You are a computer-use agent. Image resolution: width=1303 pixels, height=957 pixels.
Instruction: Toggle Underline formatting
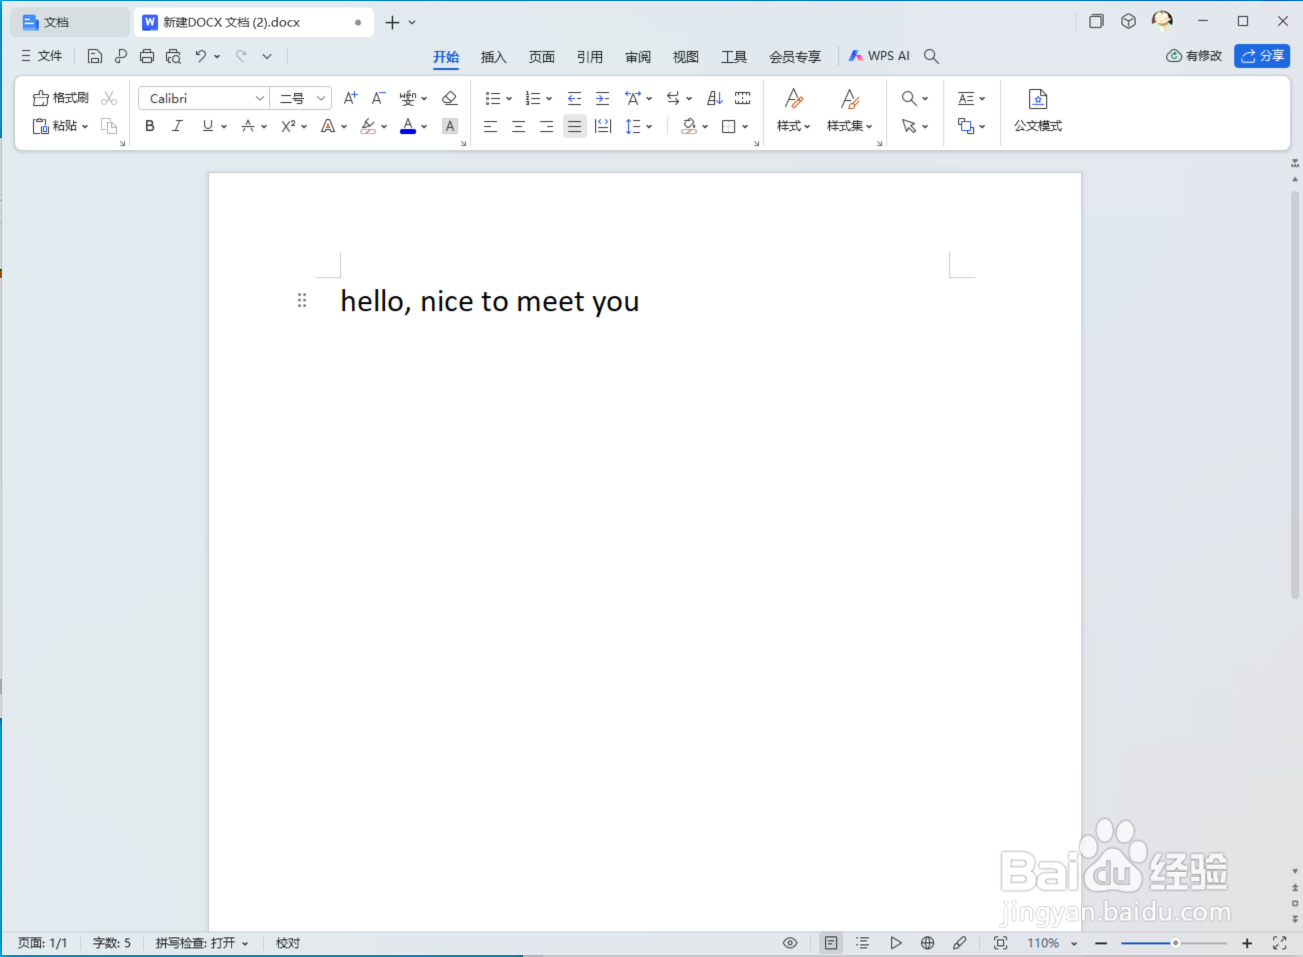pyautogui.click(x=208, y=126)
